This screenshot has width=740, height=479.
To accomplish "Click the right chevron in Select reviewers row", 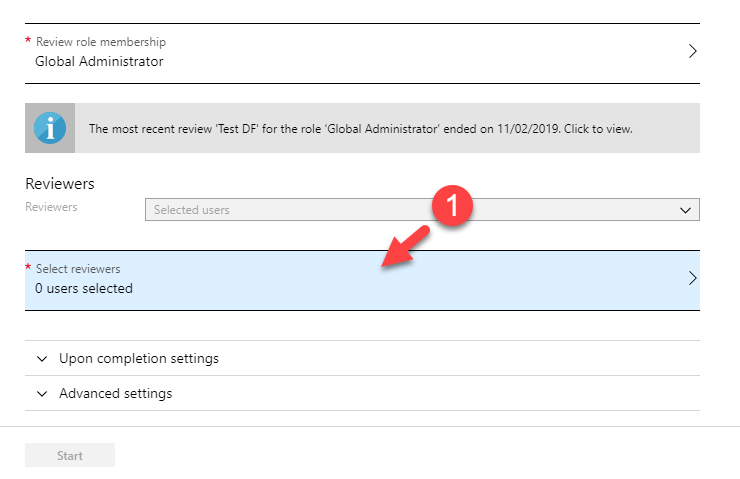I will (692, 279).
